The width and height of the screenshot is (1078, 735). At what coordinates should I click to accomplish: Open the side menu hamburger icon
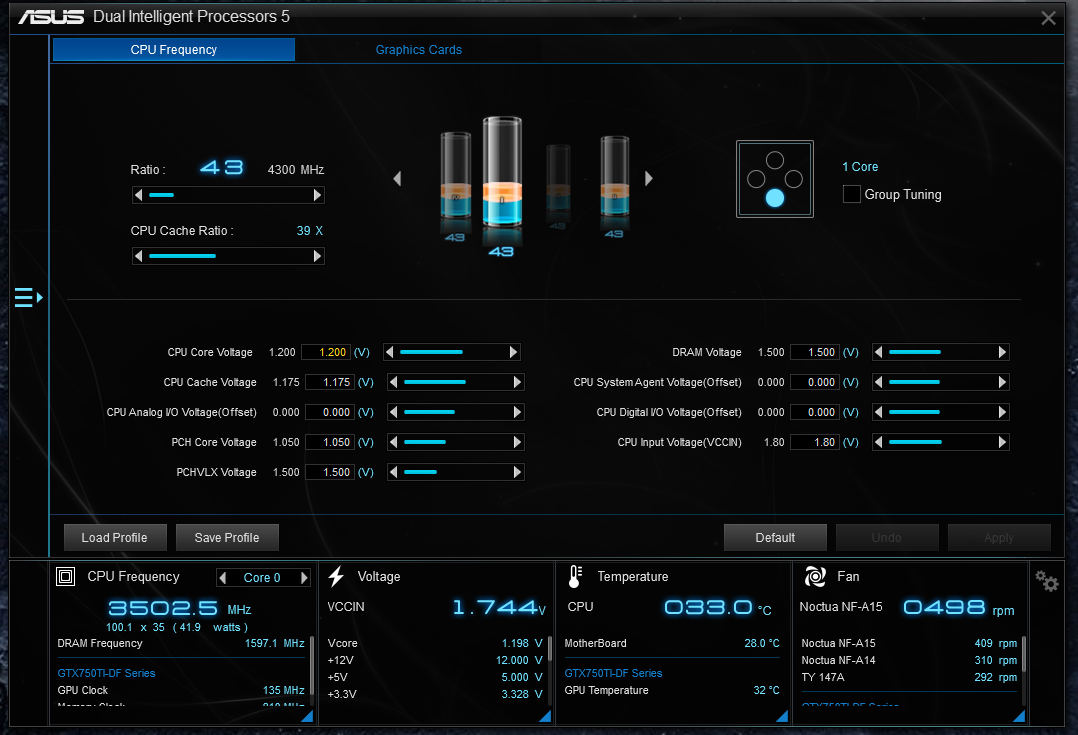point(28,298)
